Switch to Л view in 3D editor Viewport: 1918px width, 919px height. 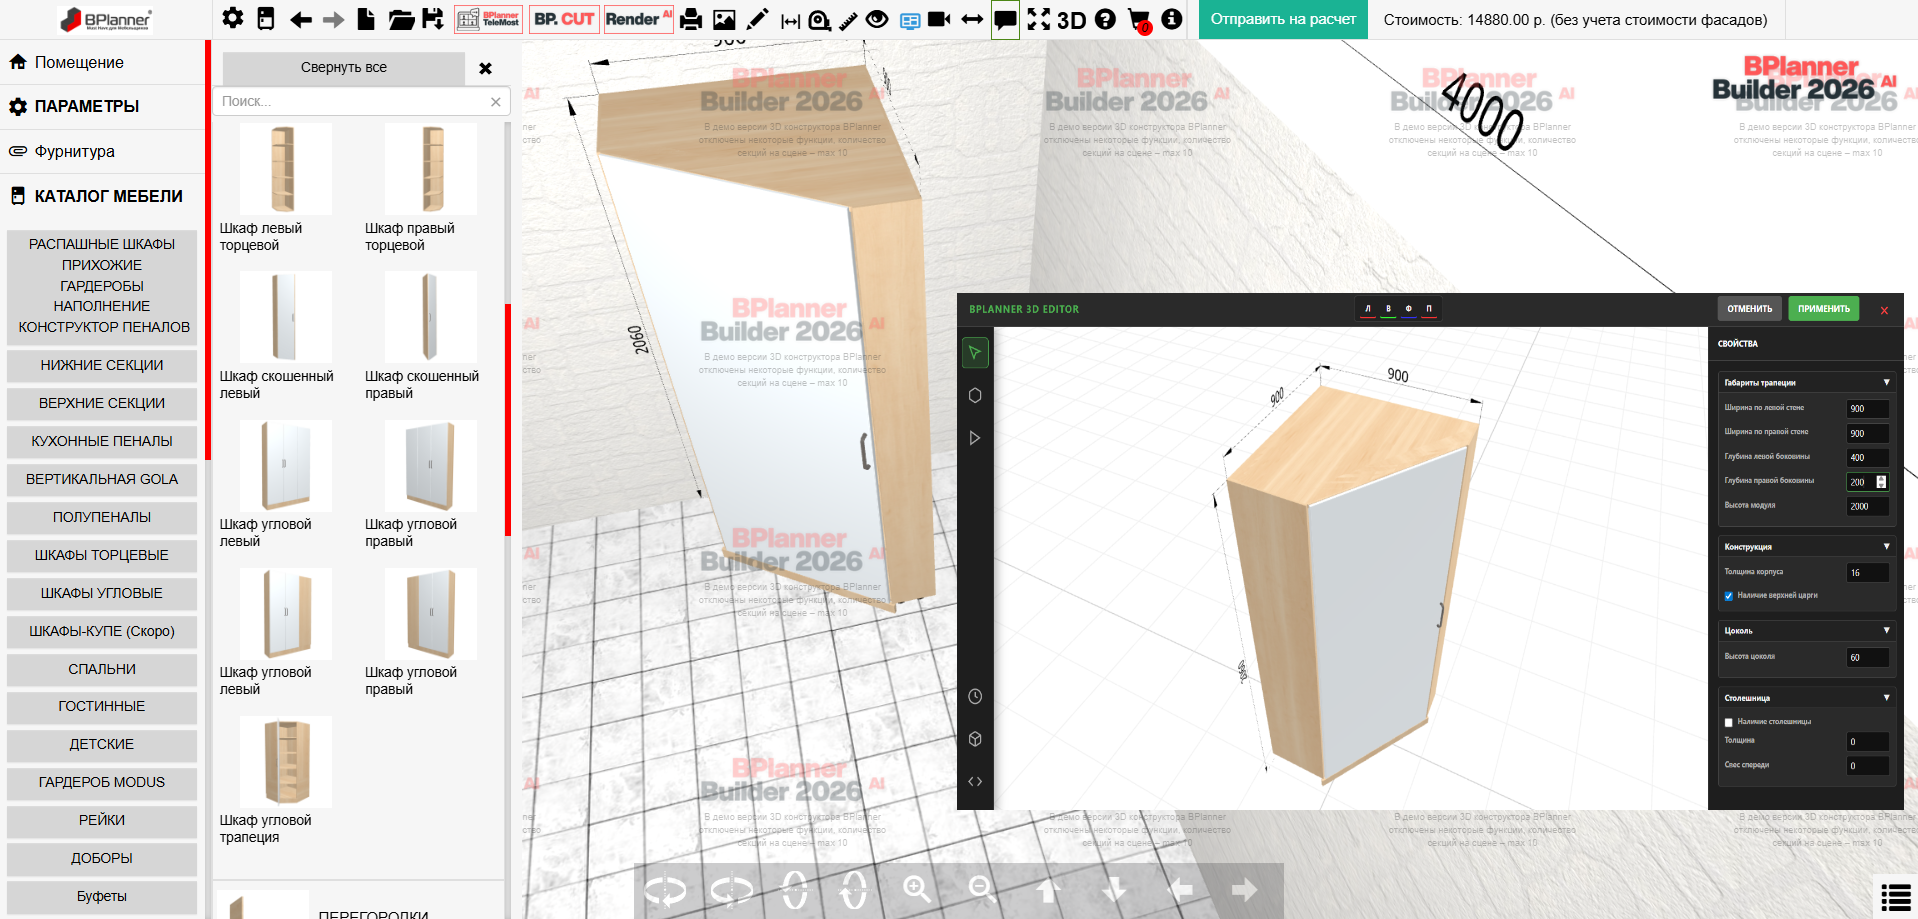pos(1368,309)
